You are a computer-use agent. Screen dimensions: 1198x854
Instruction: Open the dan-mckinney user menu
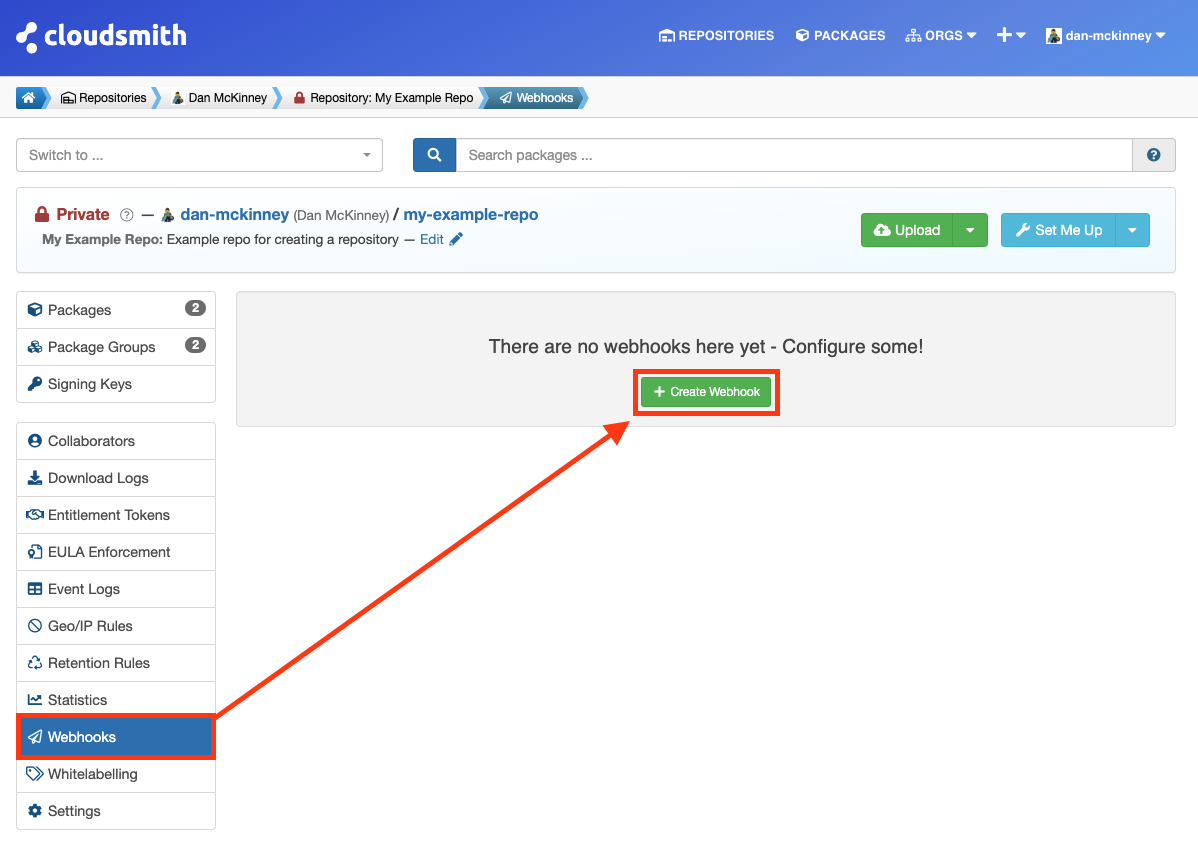[x=1106, y=36]
